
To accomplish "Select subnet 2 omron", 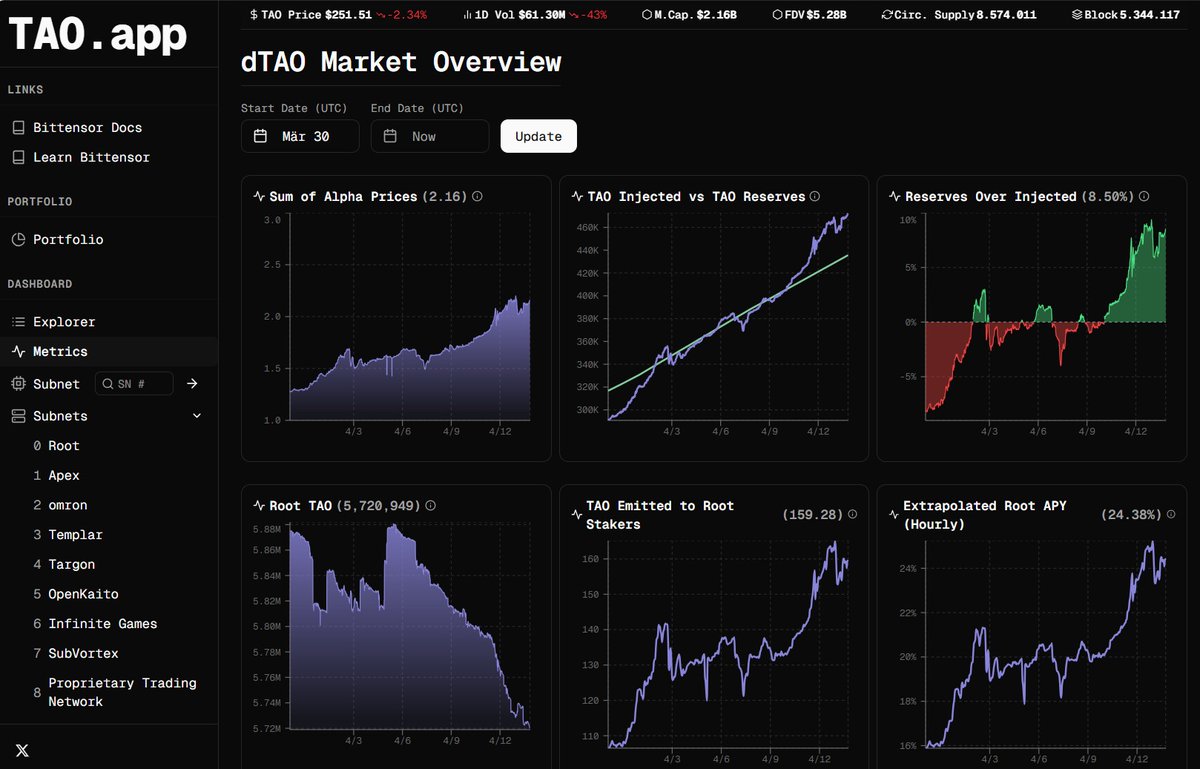I will pos(60,506).
